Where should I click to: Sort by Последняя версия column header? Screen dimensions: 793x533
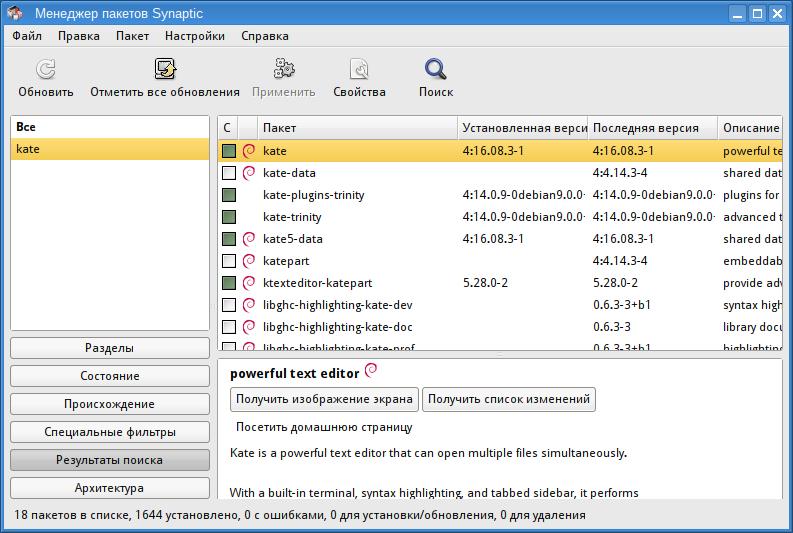[653, 128]
